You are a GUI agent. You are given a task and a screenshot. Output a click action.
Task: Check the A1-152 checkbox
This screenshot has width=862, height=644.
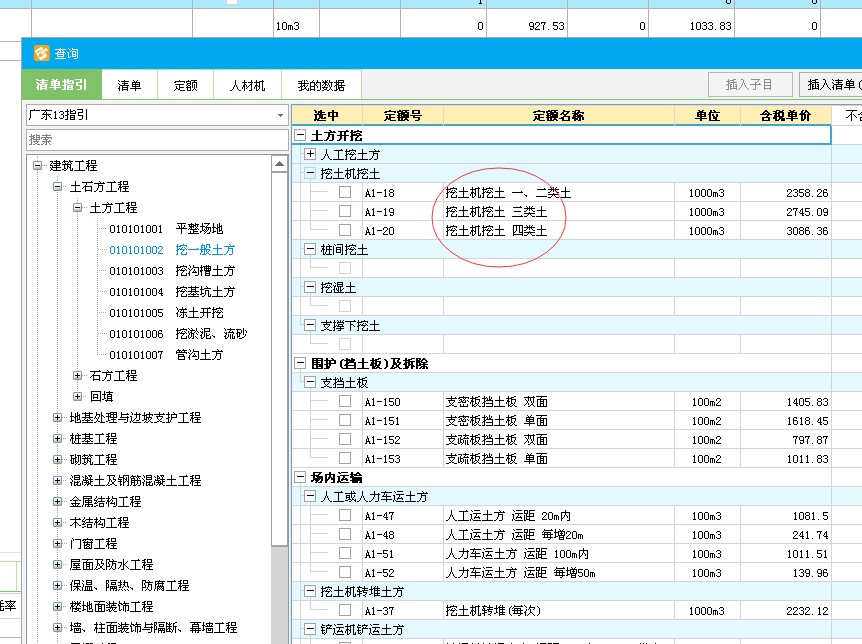[x=345, y=439]
